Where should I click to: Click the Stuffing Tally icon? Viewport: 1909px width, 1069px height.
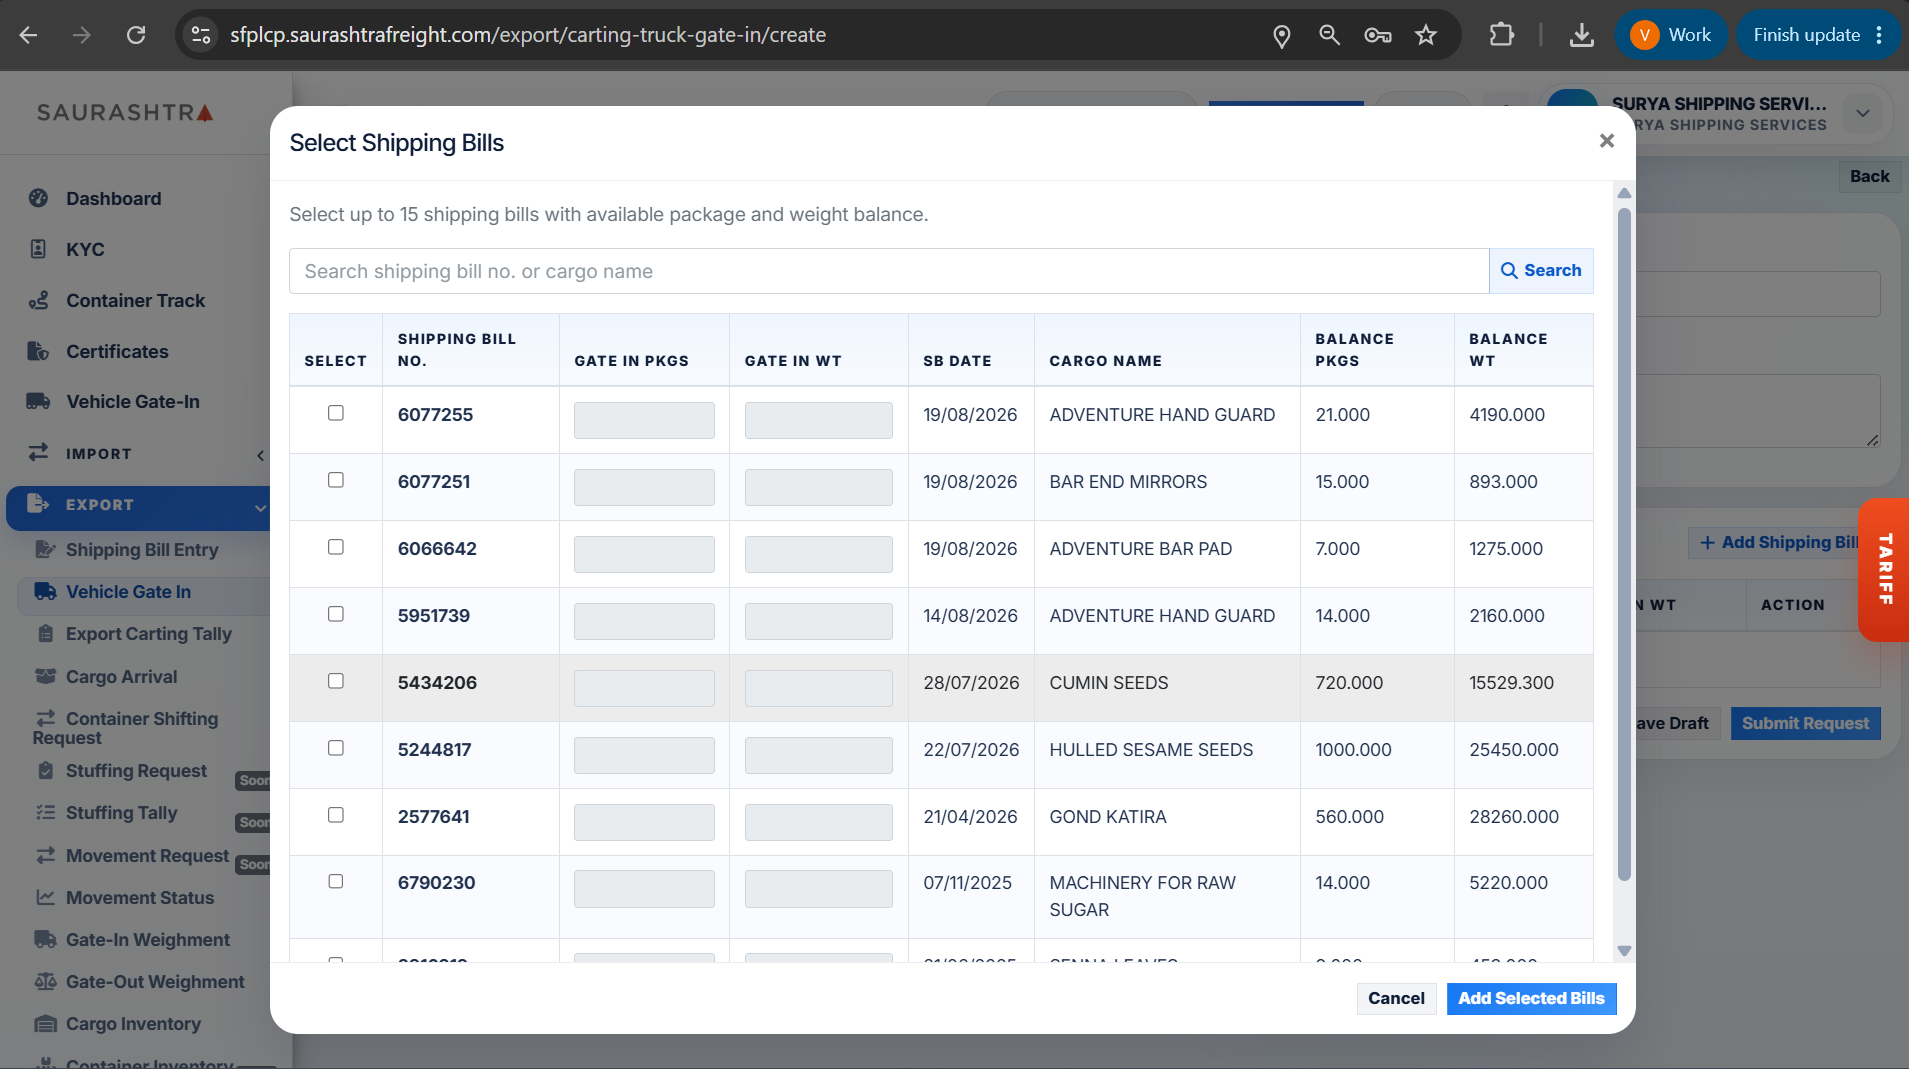45,812
